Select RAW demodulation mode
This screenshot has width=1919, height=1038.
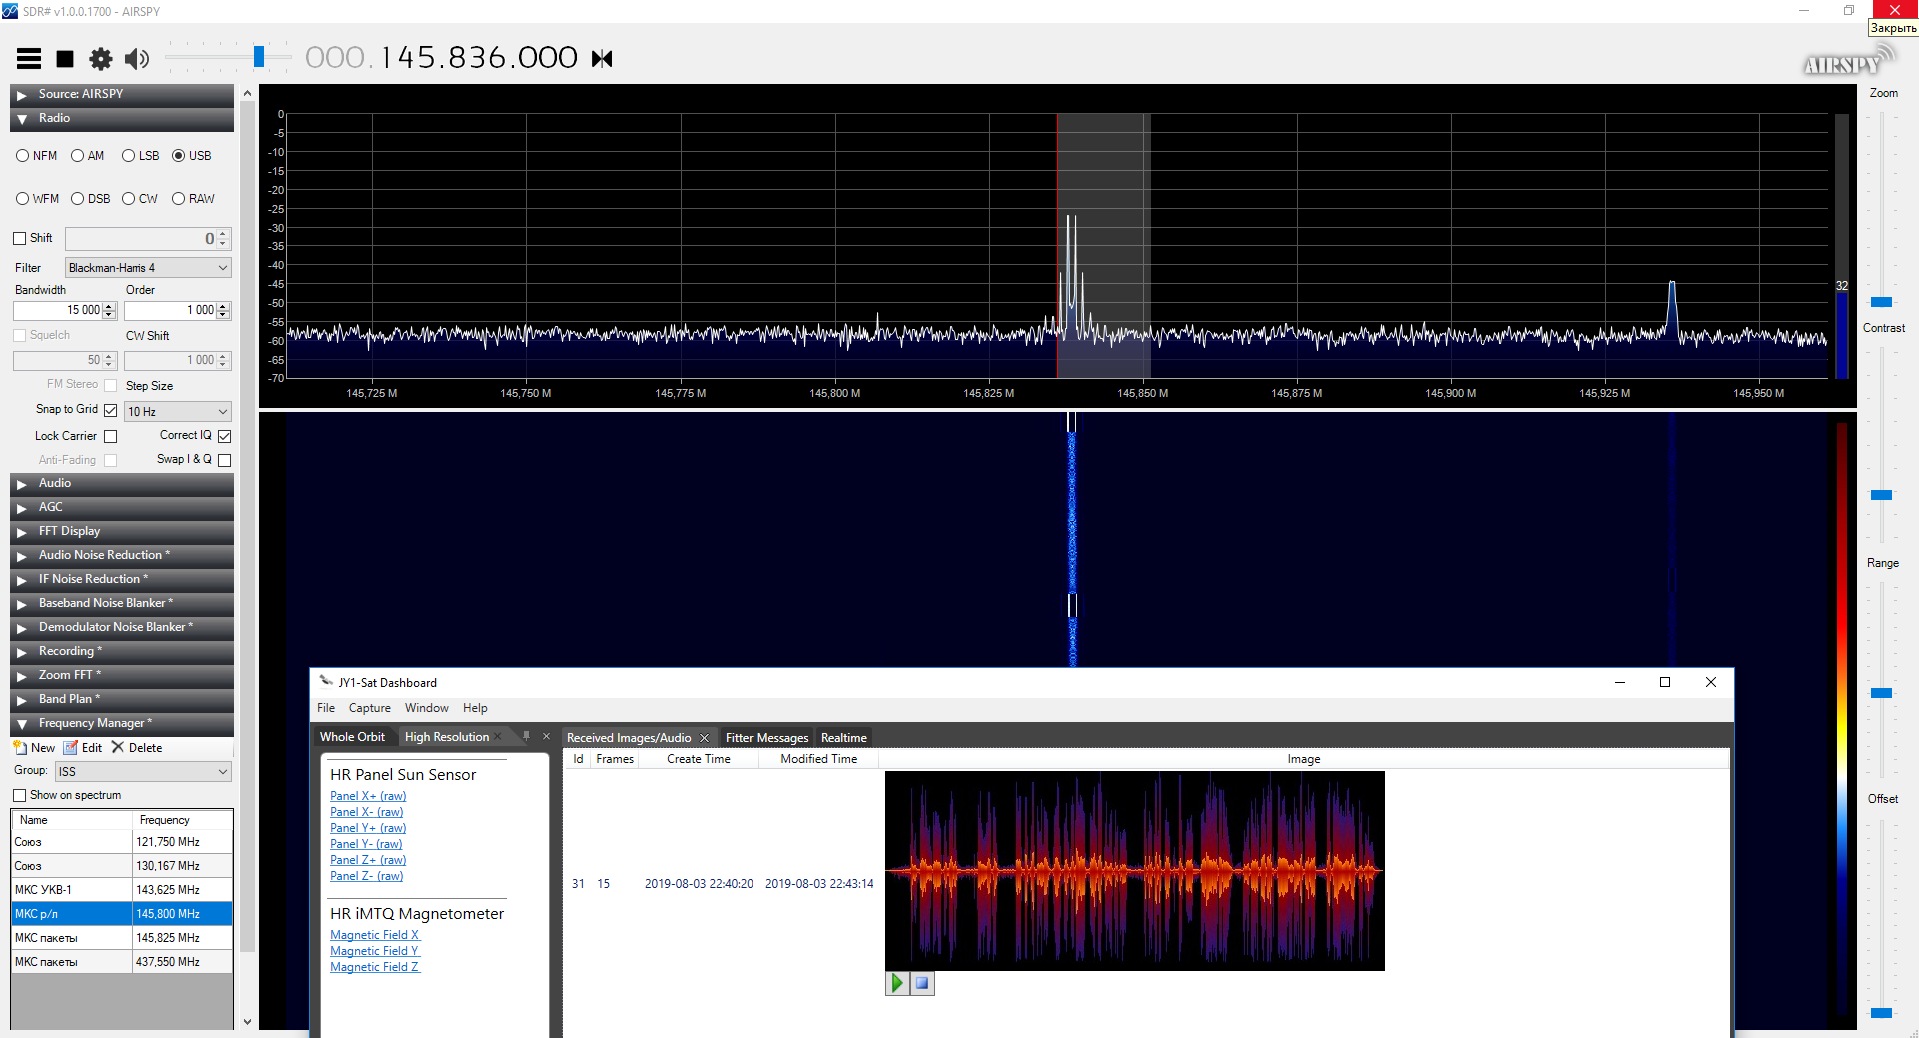[193, 199]
